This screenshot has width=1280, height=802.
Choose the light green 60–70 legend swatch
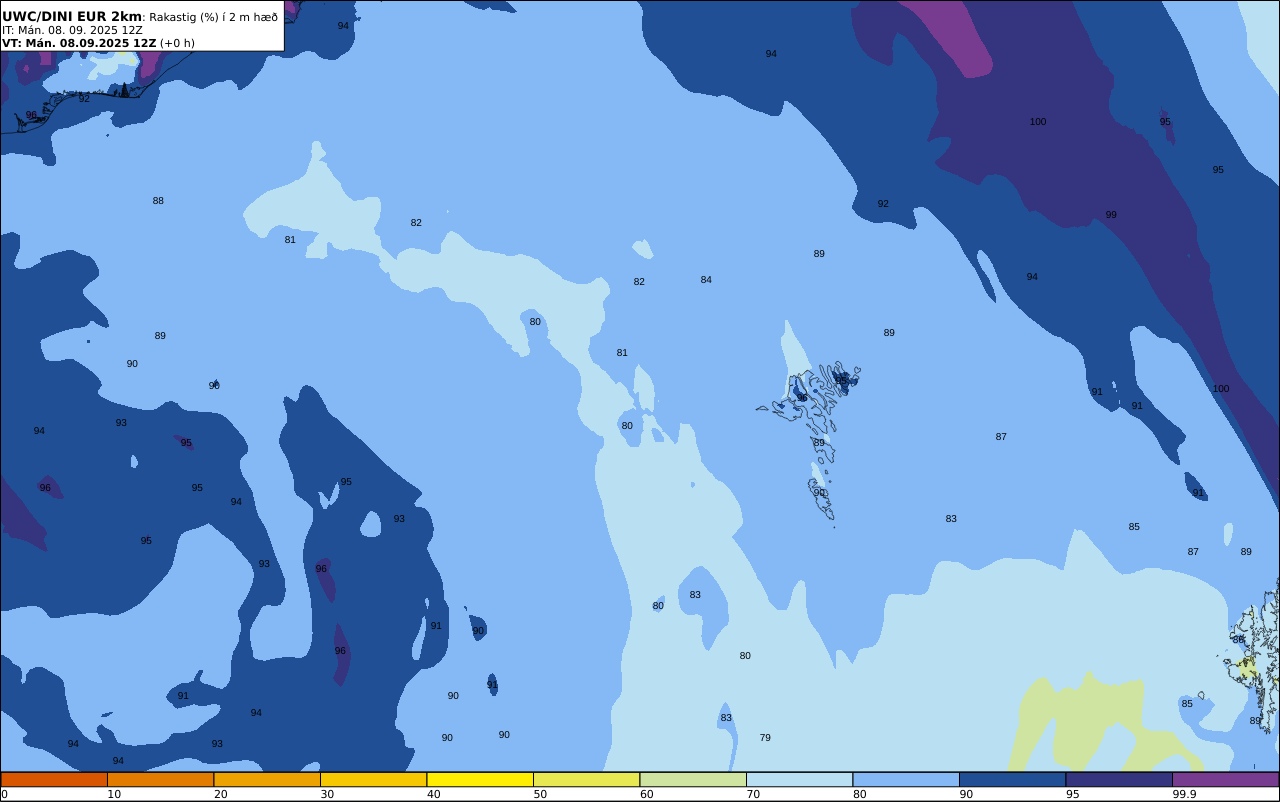(x=693, y=779)
